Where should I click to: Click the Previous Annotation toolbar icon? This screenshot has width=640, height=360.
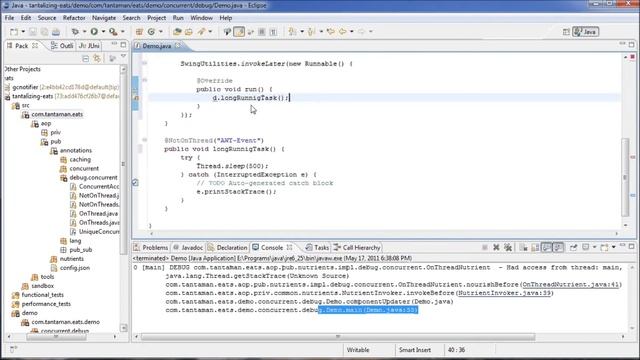311,31
